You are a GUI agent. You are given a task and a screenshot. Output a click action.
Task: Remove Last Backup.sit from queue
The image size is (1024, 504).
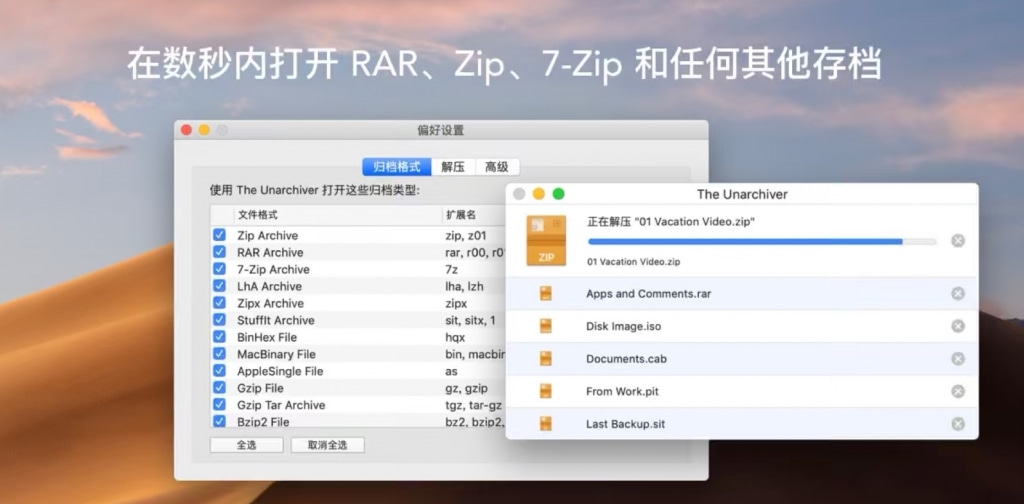(958, 424)
